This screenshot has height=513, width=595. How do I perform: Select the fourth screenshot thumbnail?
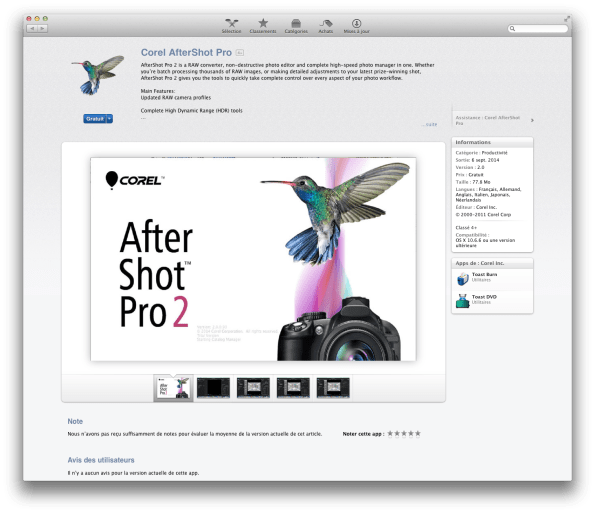coord(293,388)
